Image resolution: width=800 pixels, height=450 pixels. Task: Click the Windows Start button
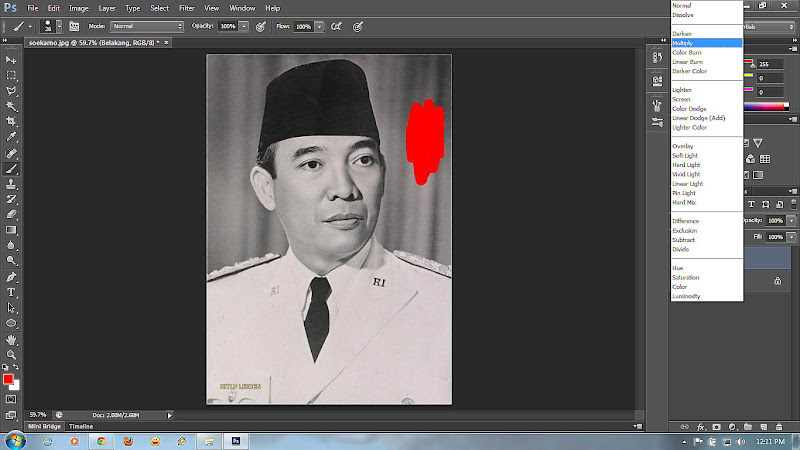coord(15,441)
